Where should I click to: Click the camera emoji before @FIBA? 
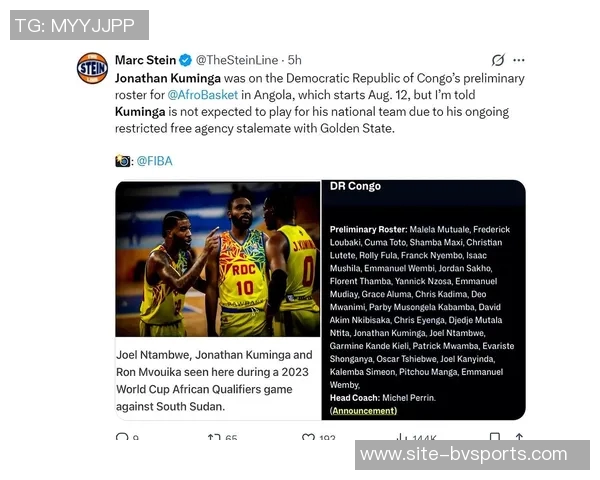pyautogui.click(x=122, y=161)
